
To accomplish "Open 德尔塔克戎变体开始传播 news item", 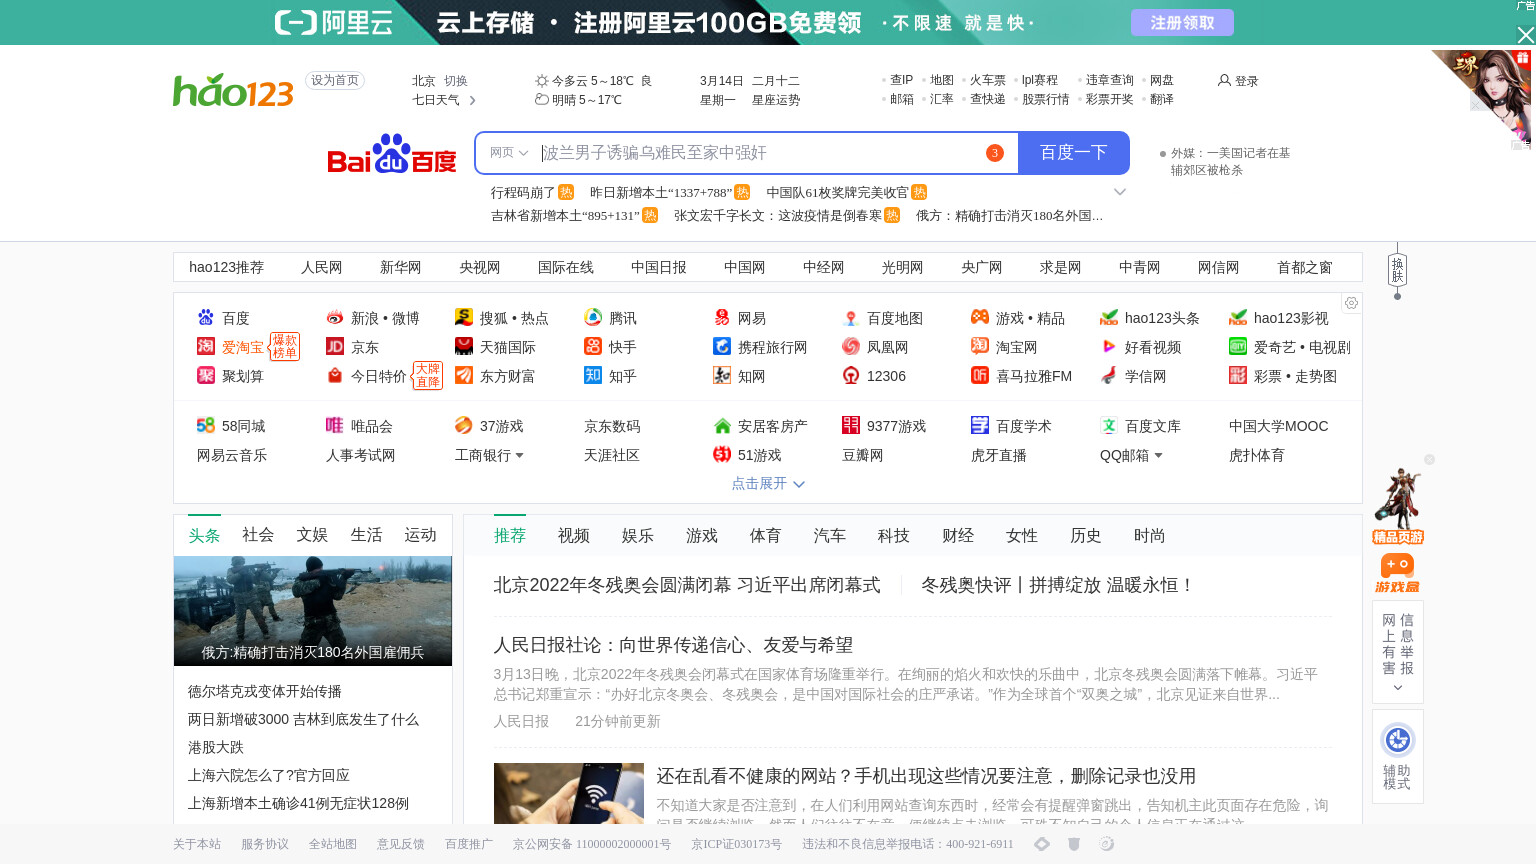I will 265,691.
